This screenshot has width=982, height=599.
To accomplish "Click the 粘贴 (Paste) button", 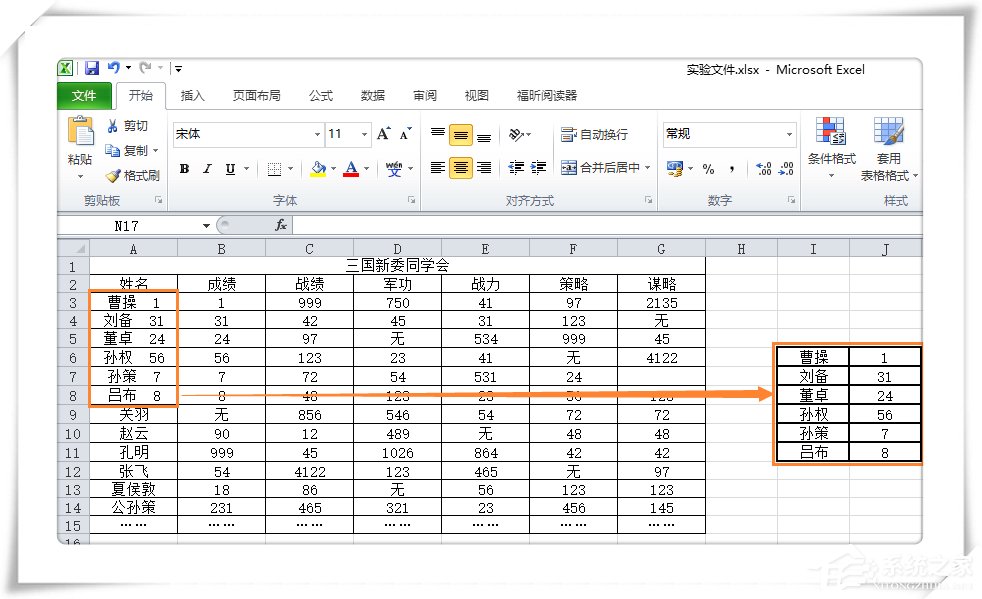I will click(x=80, y=140).
